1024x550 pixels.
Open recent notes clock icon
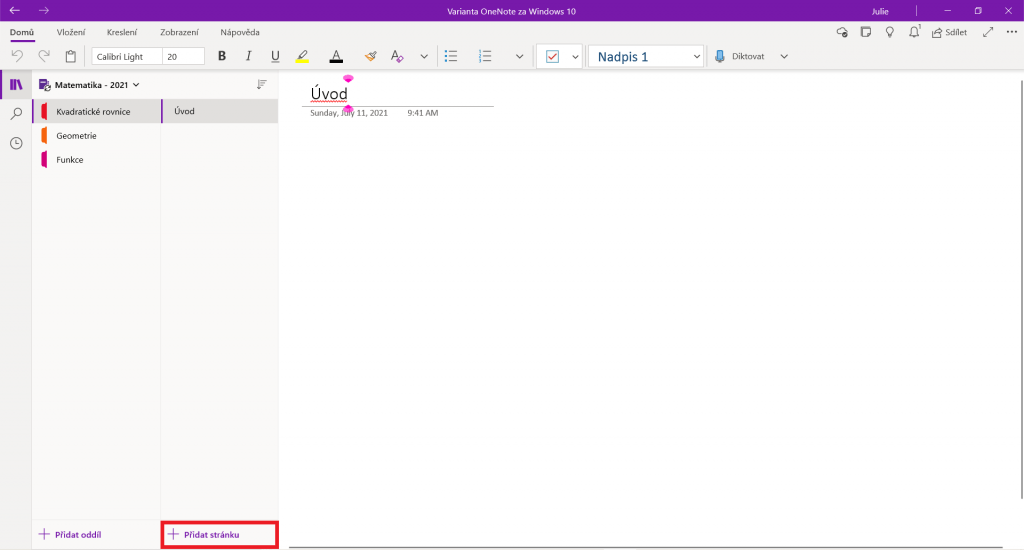click(16, 143)
